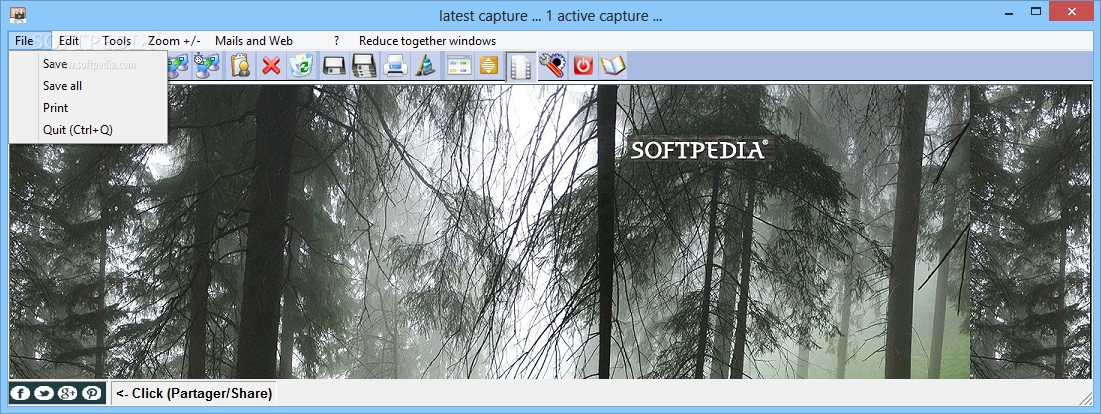The height and width of the screenshot is (414, 1101).
Task: Choose Quit (Ctrl+Q) in the File menu
Action: click(88, 130)
